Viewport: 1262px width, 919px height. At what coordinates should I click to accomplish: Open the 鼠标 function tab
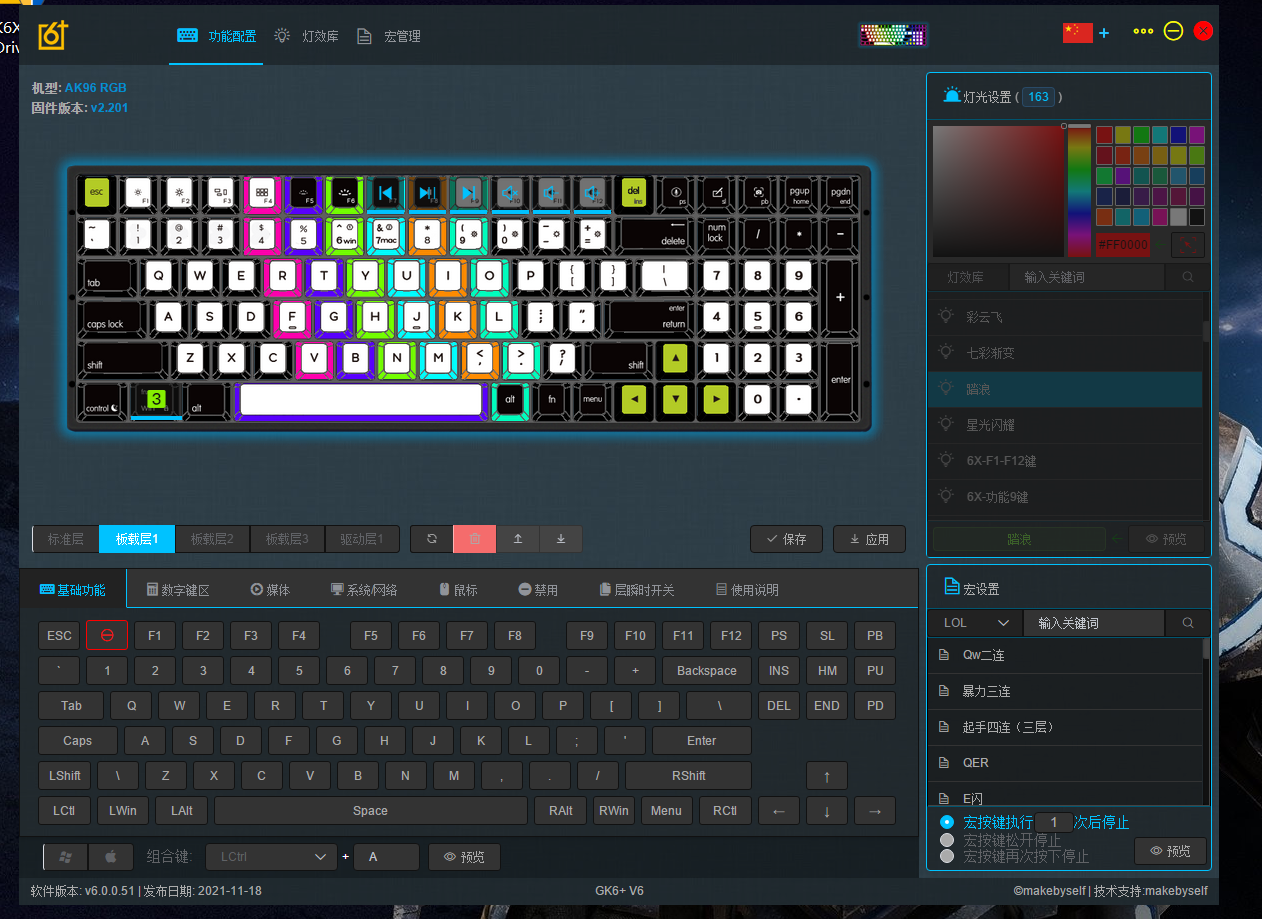pyautogui.click(x=458, y=590)
